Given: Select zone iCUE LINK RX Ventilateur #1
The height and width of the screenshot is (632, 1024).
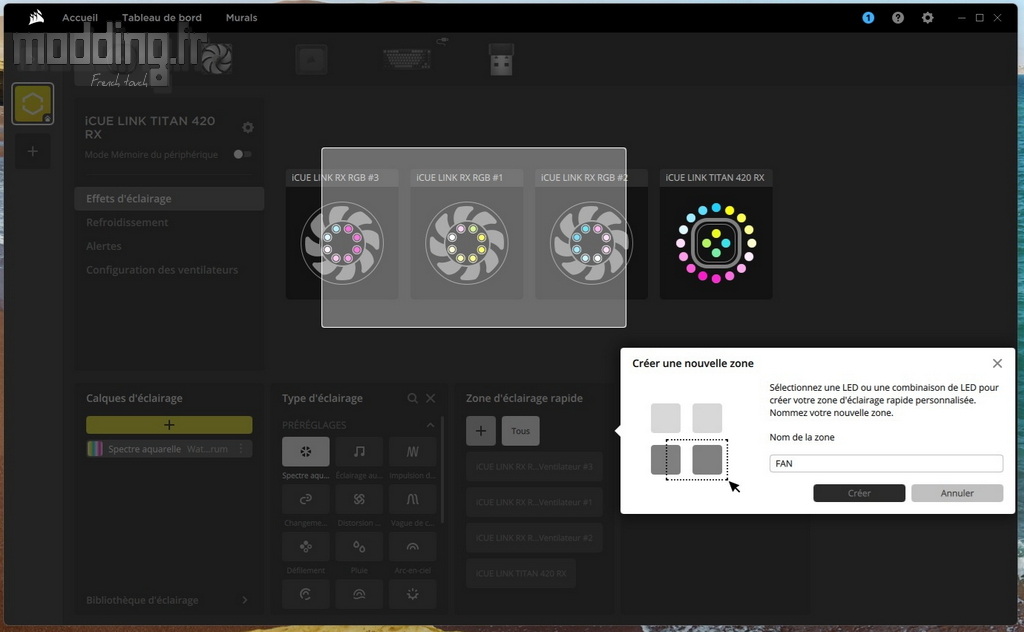Looking at the screenshot, I should (x=534, y=502).
